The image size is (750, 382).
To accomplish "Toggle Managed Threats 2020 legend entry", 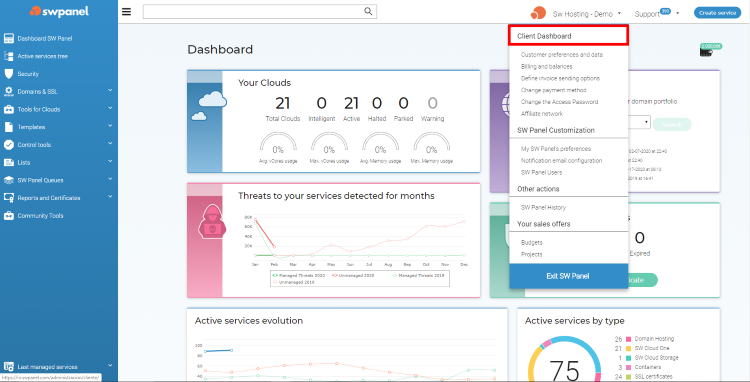I will (300, 275).
